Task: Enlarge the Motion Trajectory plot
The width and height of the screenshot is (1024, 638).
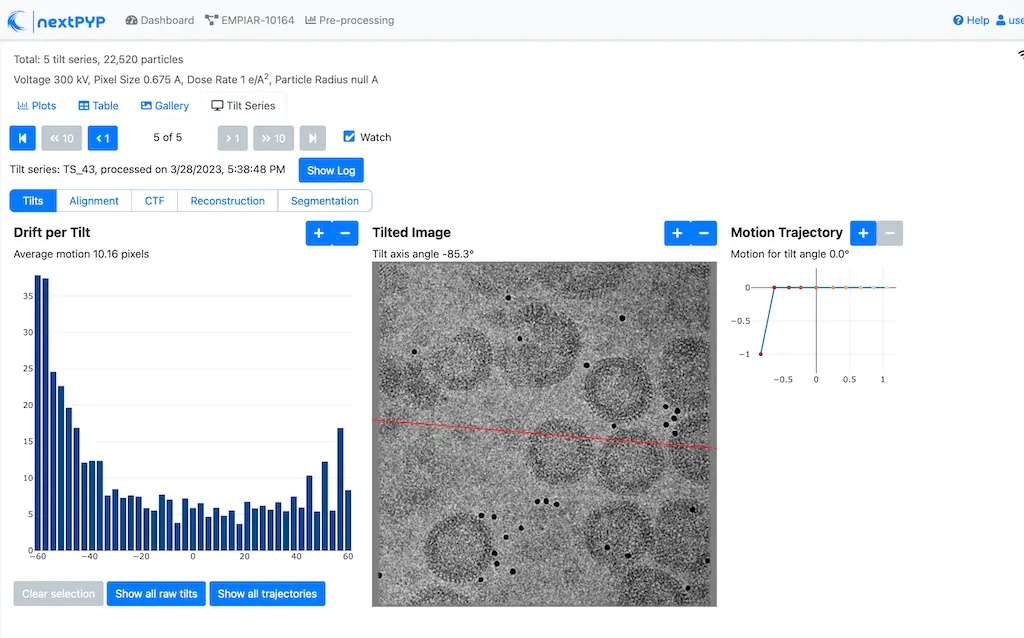Action: 863,233
